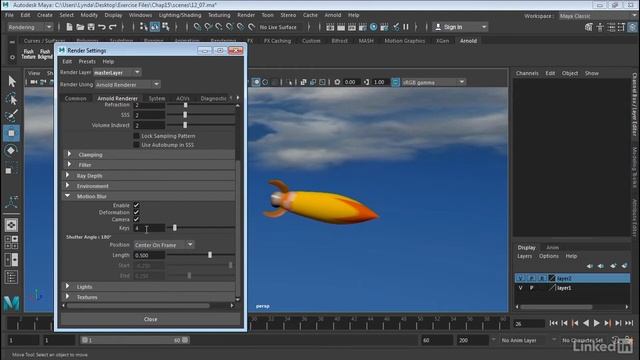Click create new layer icon in Layers panel
This screenshot has height=360, width=640.
pyautogui.click(x=613, y=266)
